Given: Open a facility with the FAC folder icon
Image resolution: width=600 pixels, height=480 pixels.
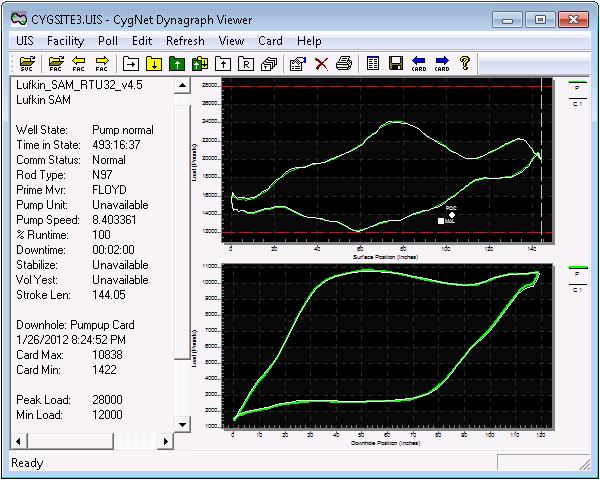Looking at the screenshot, I should click(x=56, y=64).
